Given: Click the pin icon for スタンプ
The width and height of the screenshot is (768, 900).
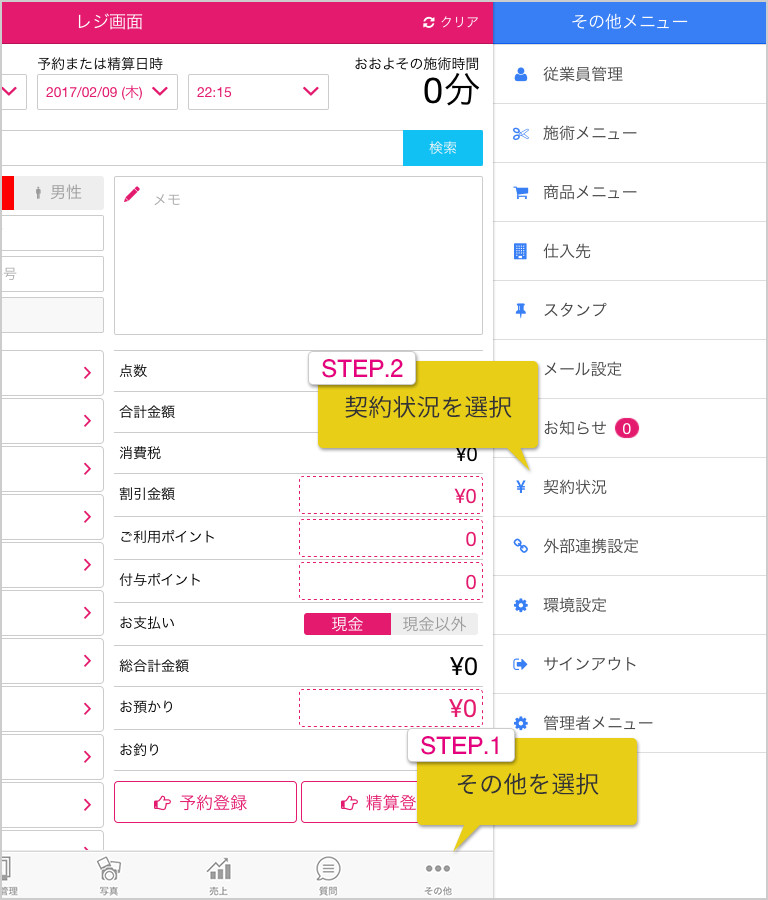Looking at the screenshot, I should click(521, 311).
